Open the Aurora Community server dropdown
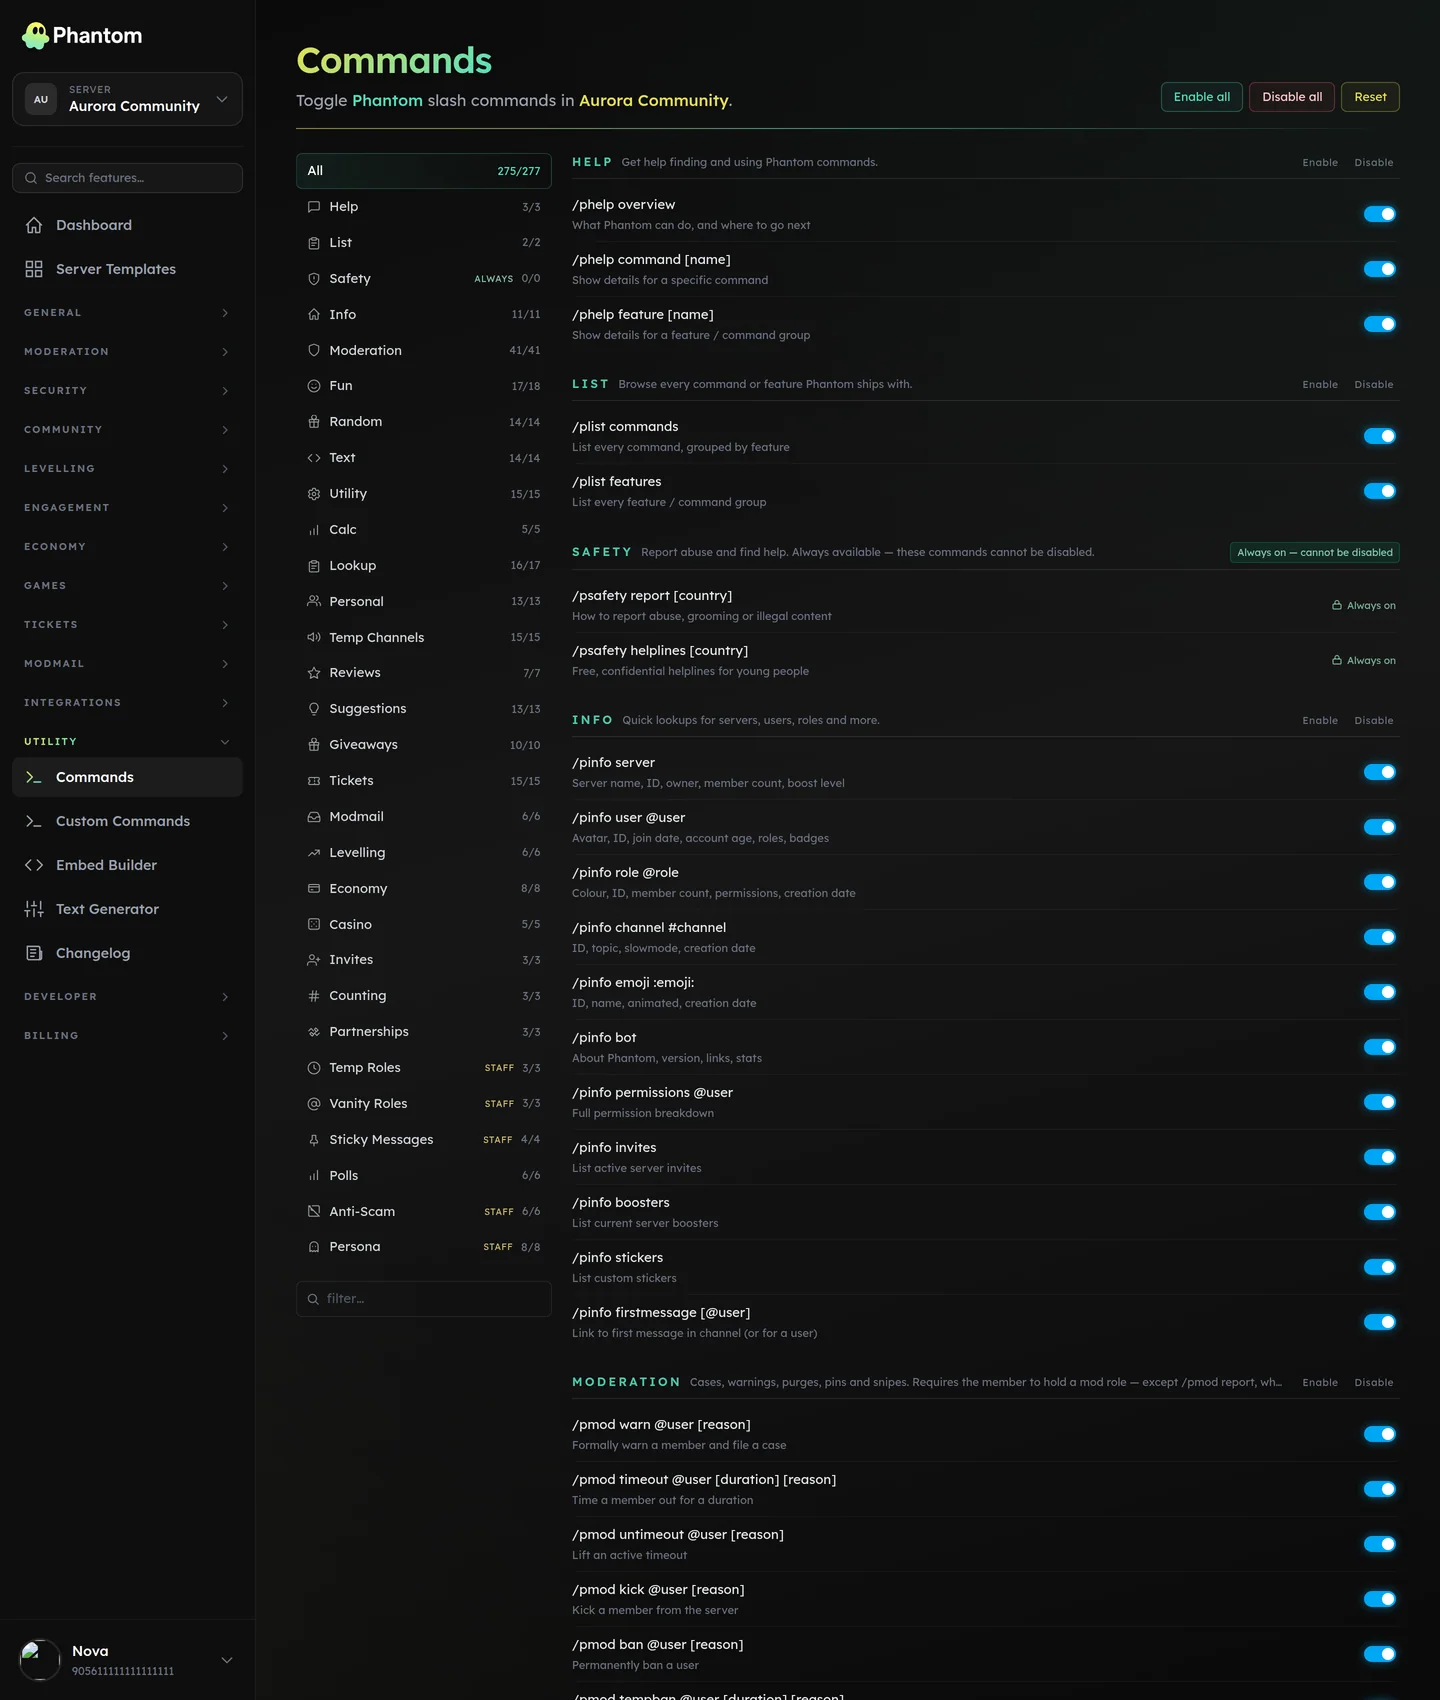 tap(127, 99)
